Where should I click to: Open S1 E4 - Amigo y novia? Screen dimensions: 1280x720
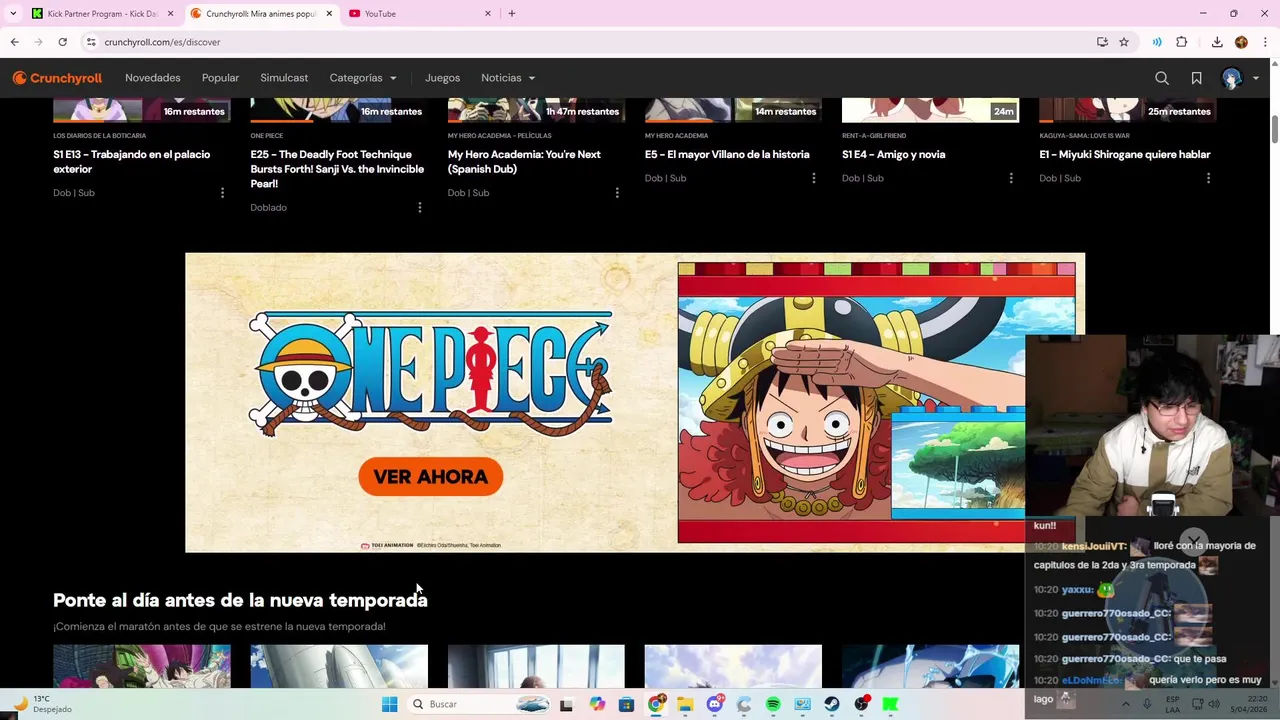893,155
